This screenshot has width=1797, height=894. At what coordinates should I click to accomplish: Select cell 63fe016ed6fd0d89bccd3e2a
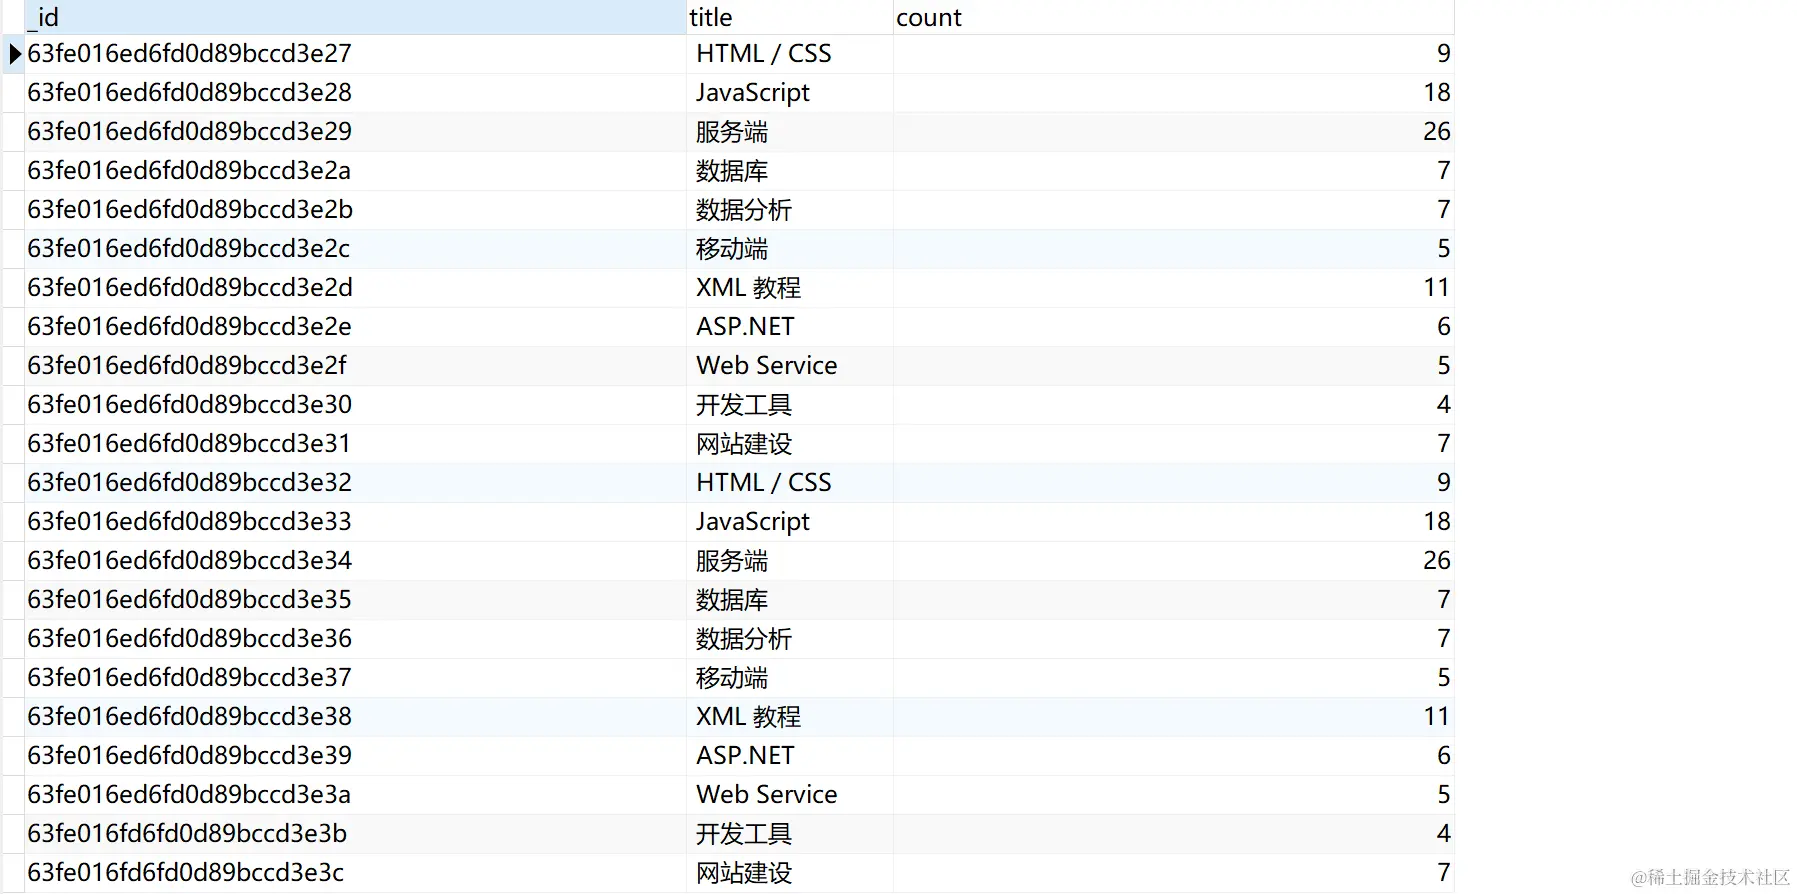pos(355,171)
